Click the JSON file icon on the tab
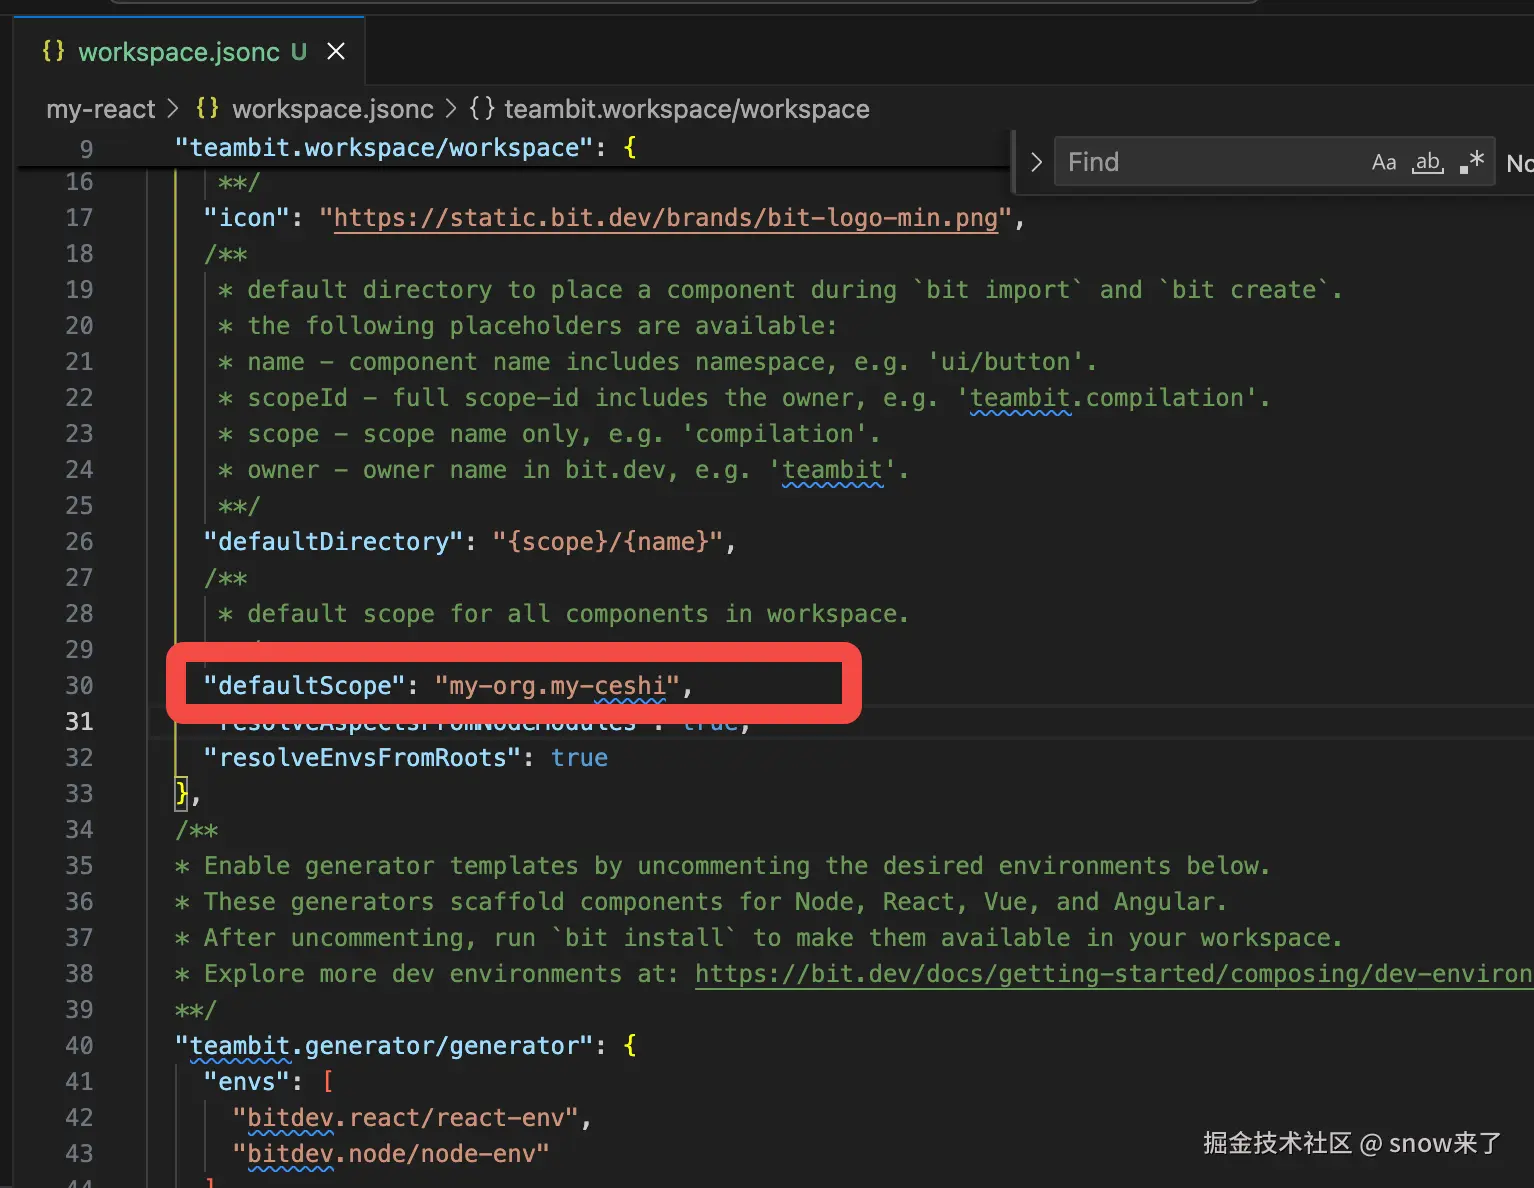This screenshot has height=1188, width=1534. pos(53,51)
